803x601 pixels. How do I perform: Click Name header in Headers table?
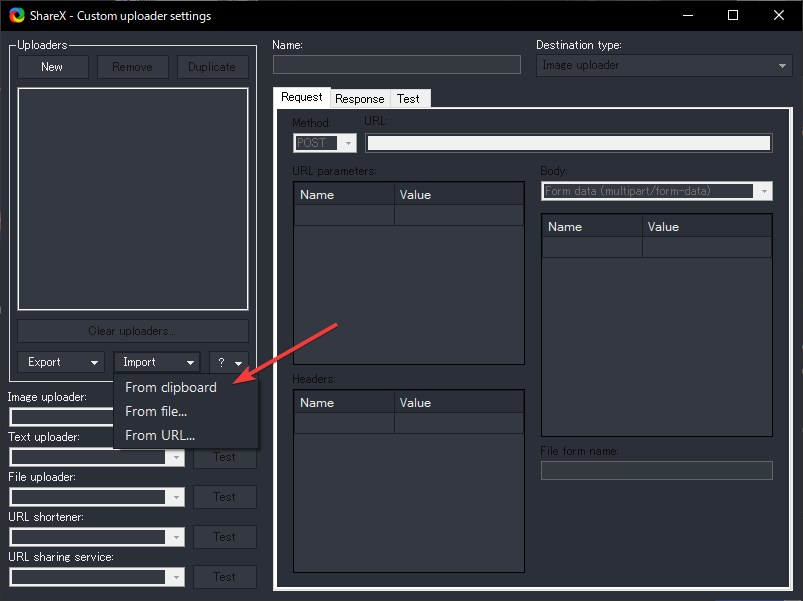(344, 402)
